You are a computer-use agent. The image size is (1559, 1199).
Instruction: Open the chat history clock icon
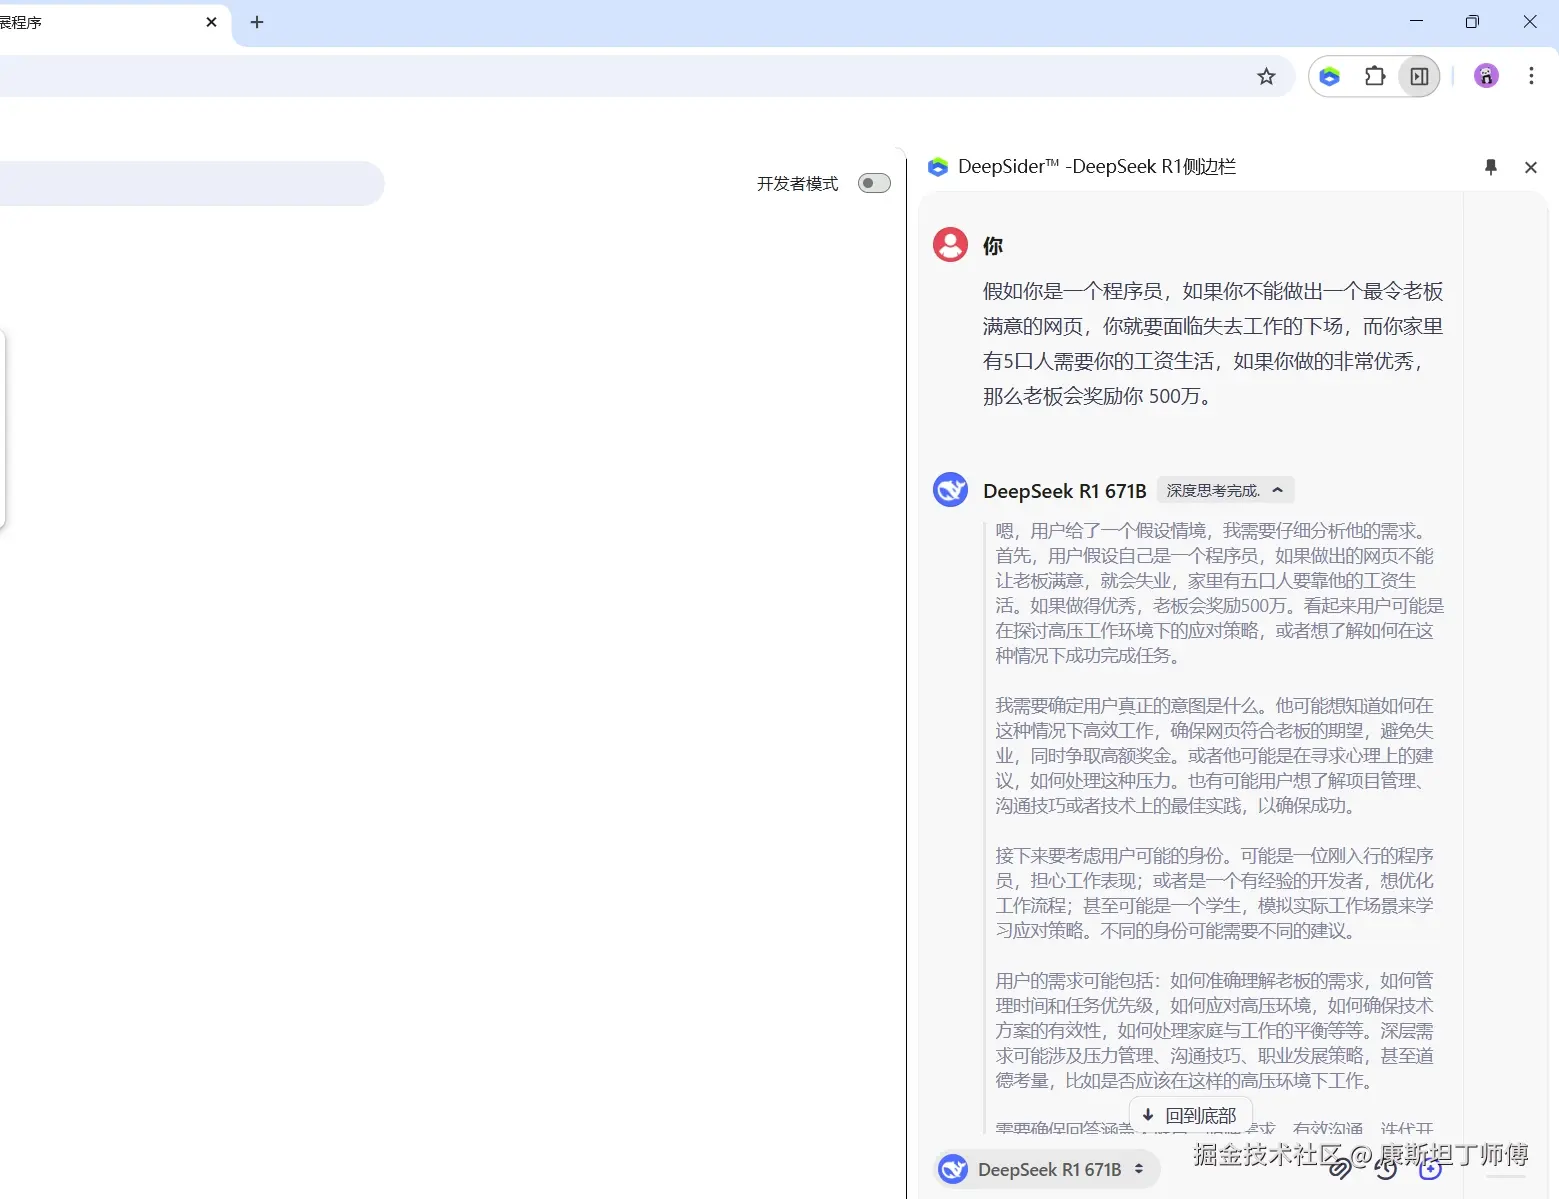[x=1385, y=1167]
